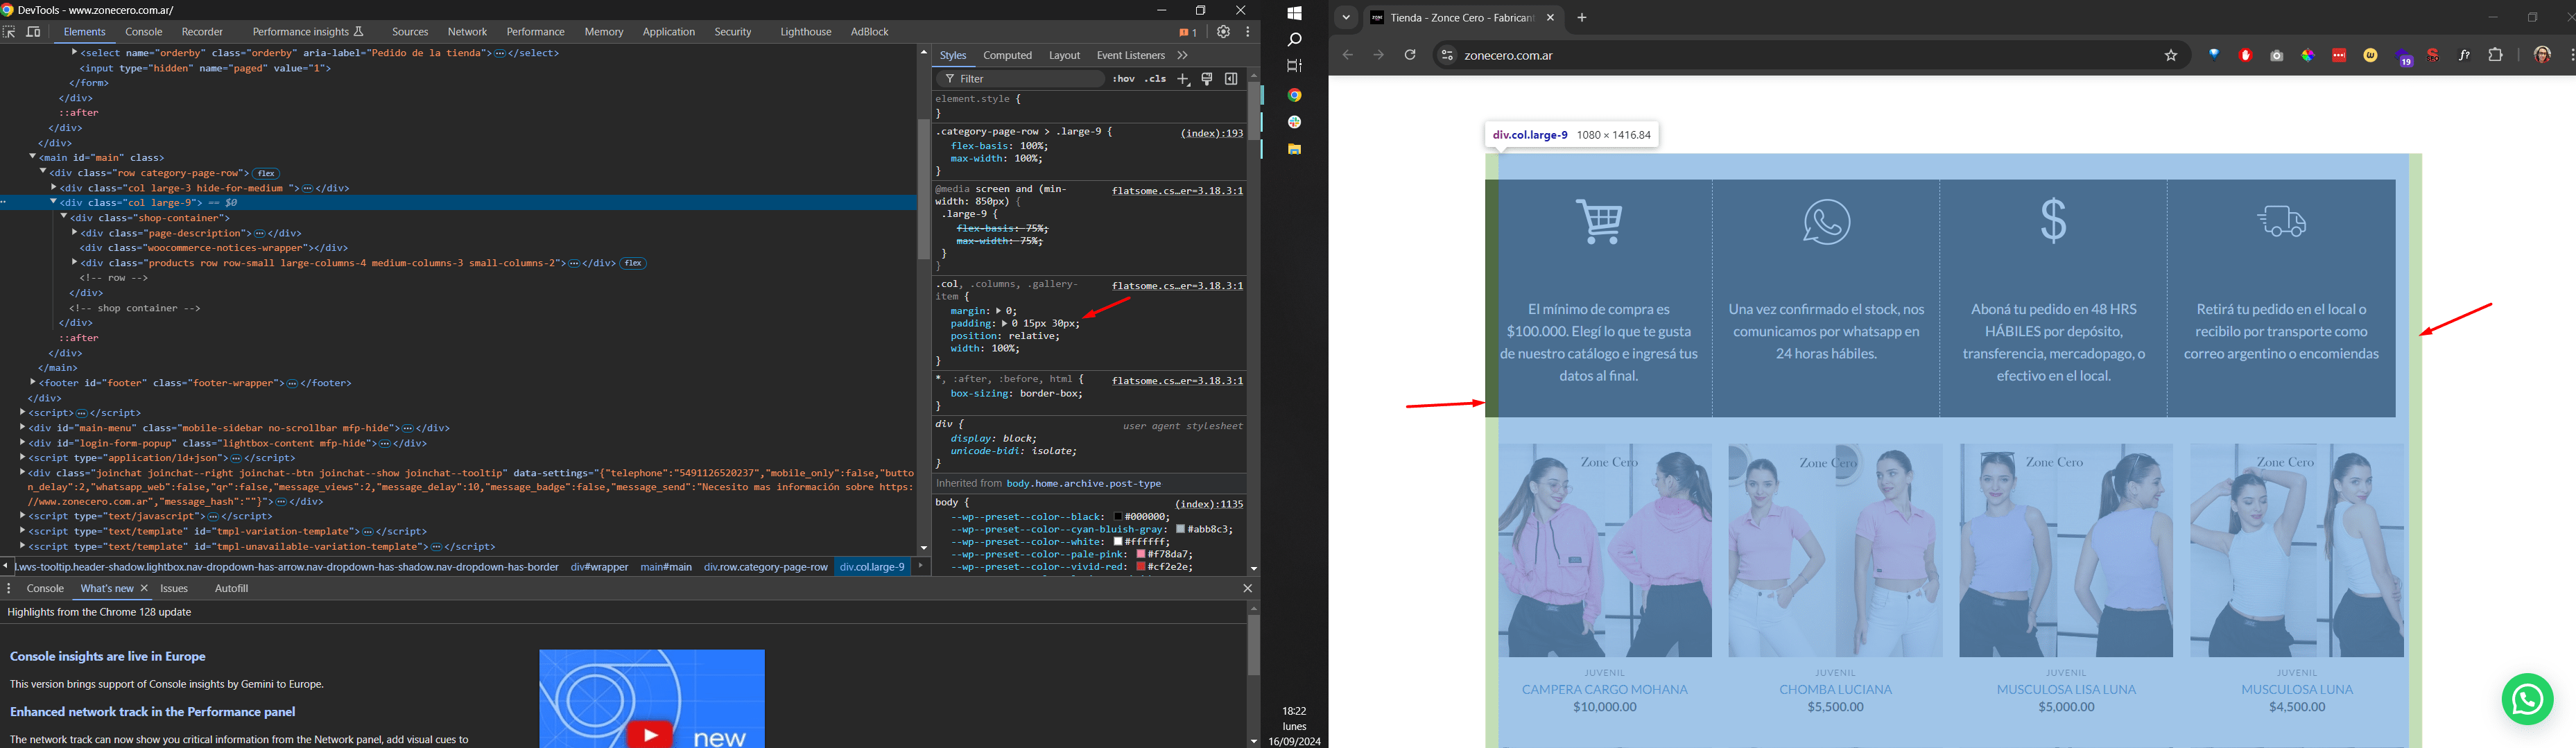Image resolution: width=2576 pixels, height=748 pixels.
Task: Expand the products row div node
Action: point(75,263)
